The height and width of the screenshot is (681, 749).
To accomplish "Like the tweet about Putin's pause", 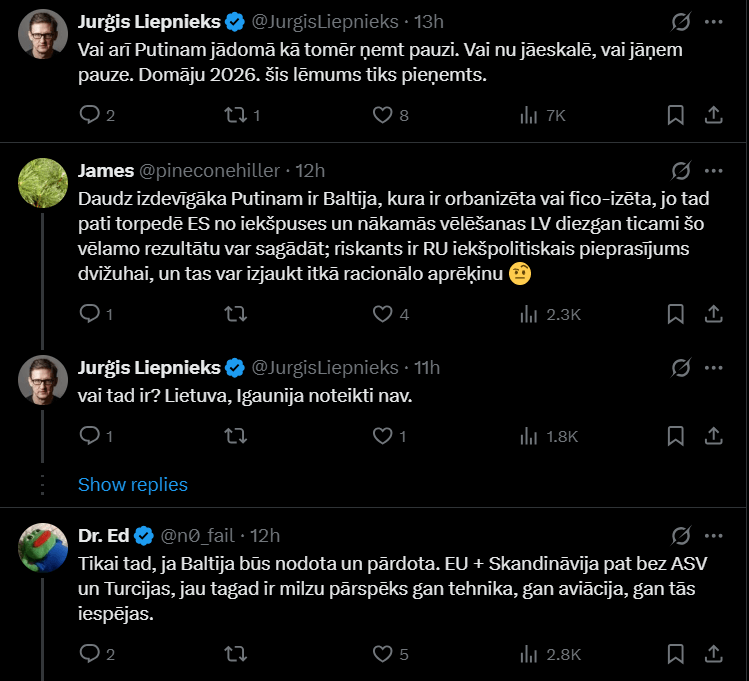I will pyautogui.click(x=382, y=115).
